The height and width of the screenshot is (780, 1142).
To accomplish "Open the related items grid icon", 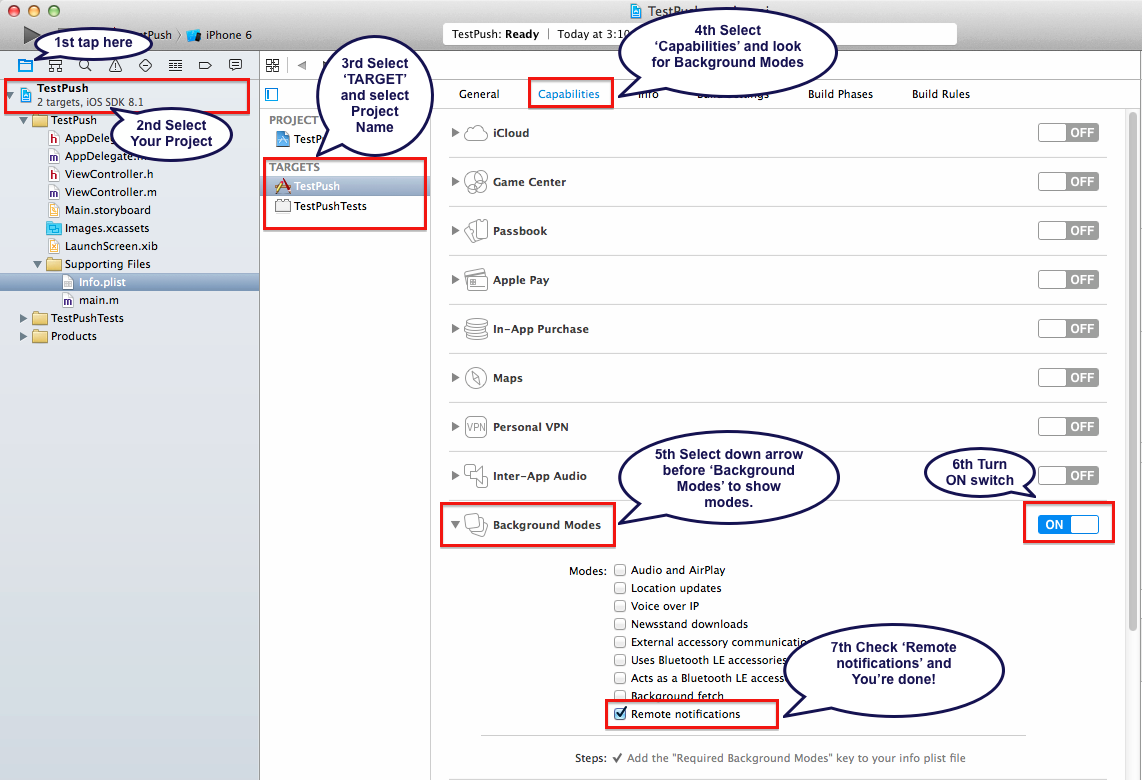I will pos(272,66).
